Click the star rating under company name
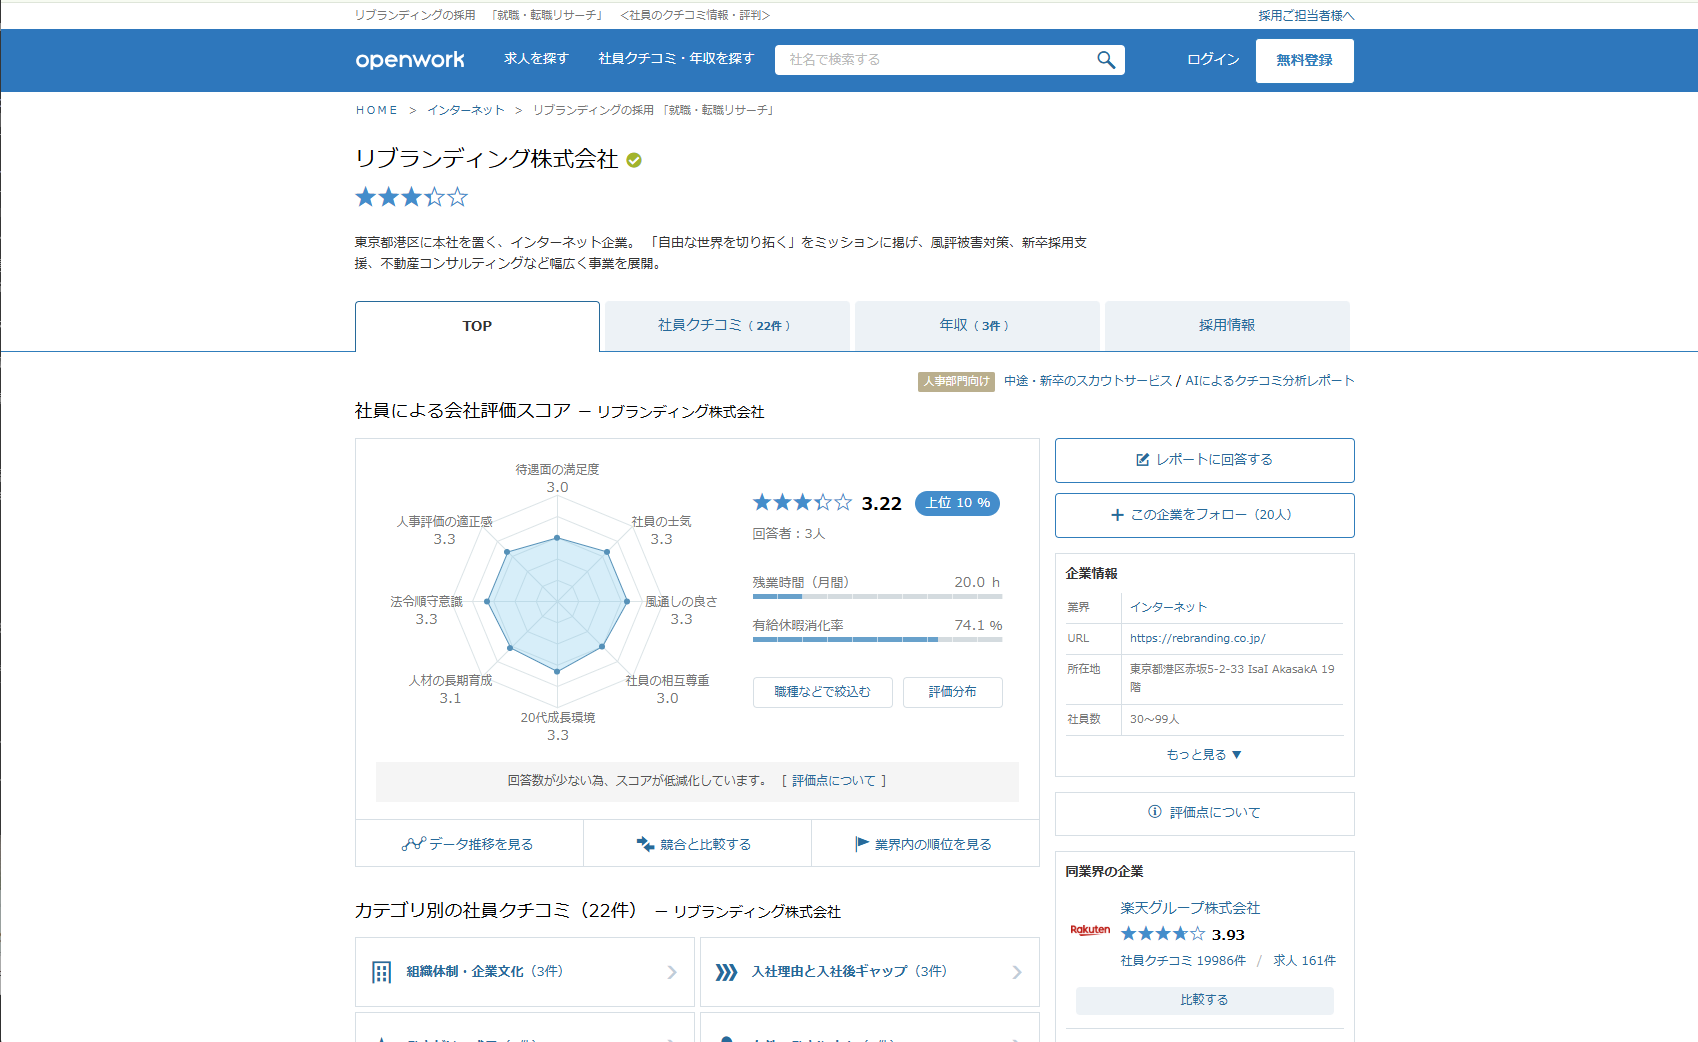This screenshot has width=1698, height=1042. pos(411,197)
